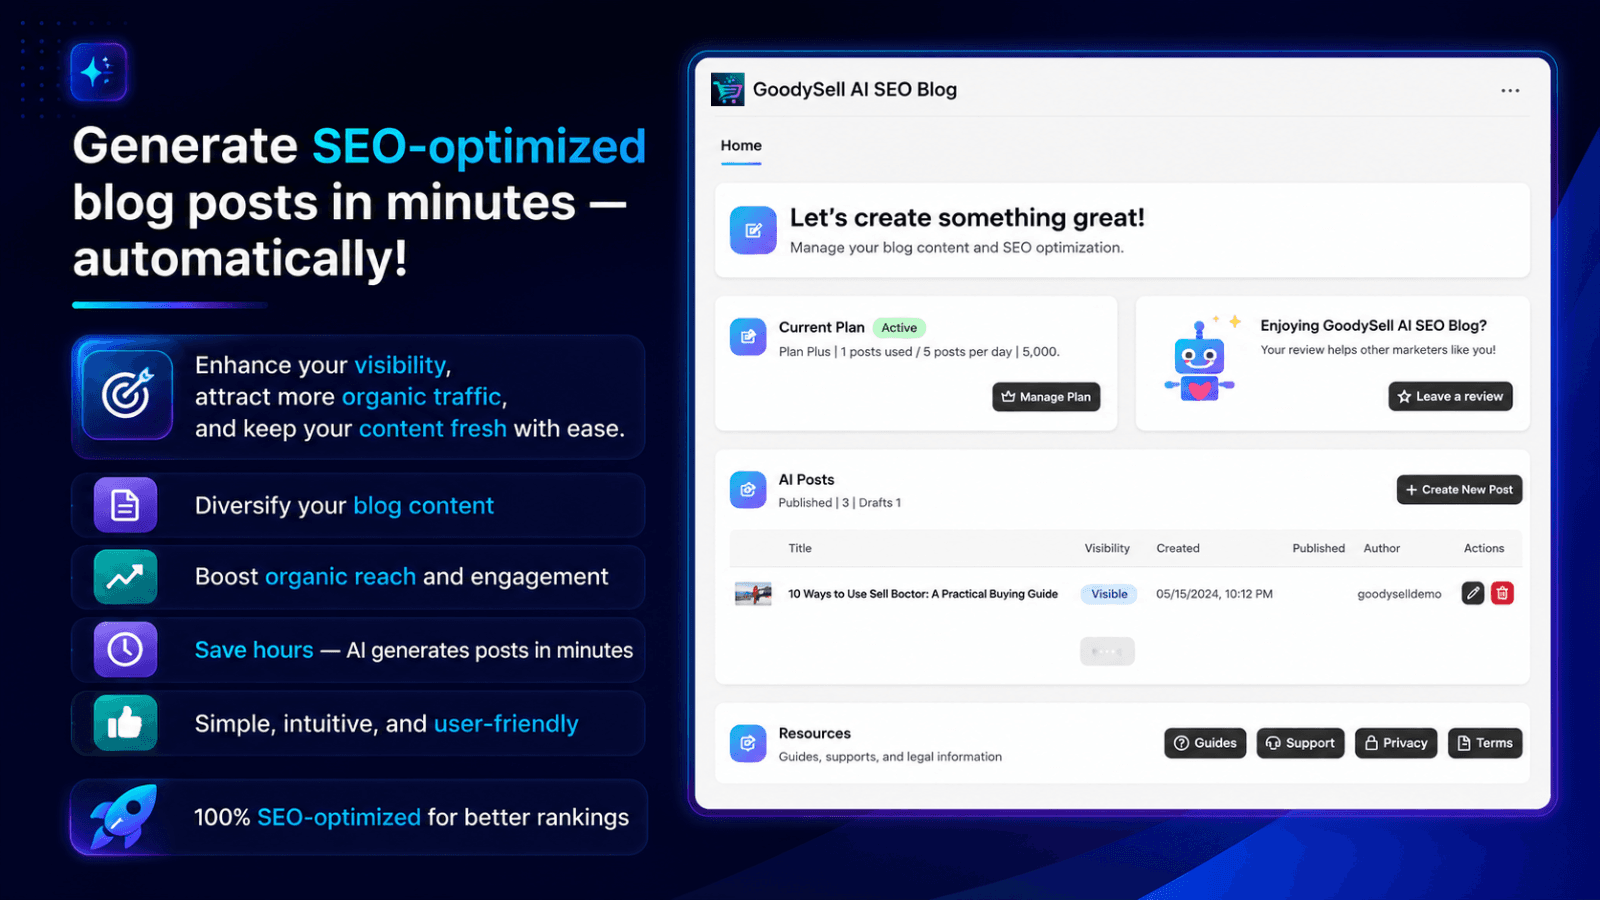The height and width of the screenshot is (900, 1600).
Task: Click the clock icon beside 'Save hours'
Action: (x=125, y=650)
